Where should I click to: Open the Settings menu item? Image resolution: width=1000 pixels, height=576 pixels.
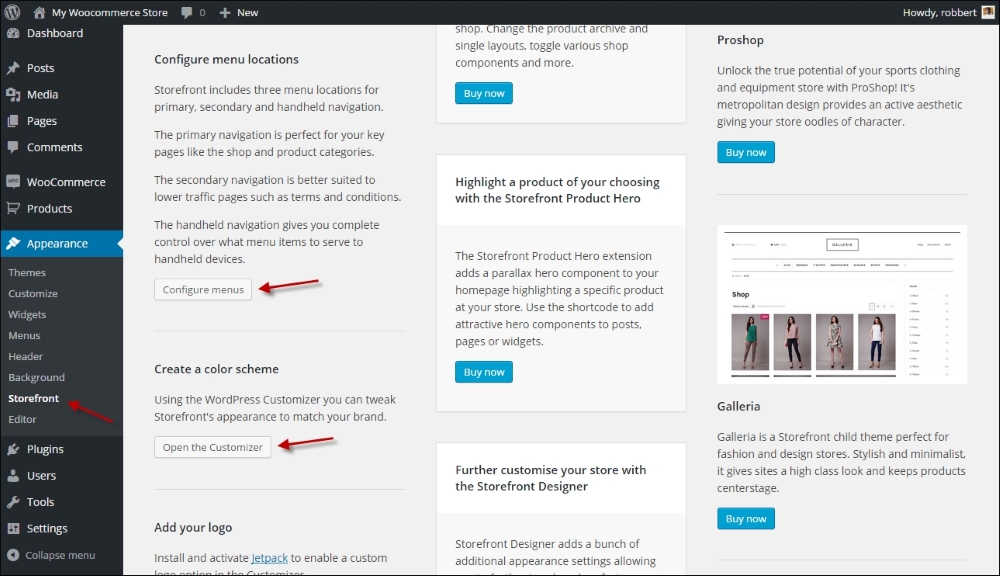pyautogui.click(x=47, y=528)
